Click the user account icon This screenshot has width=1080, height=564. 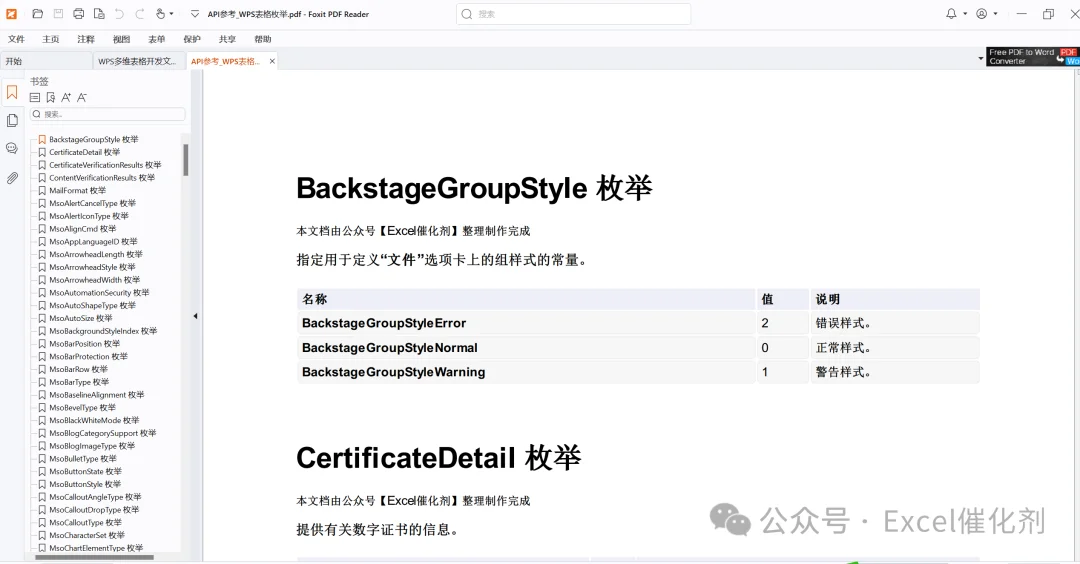[982, 14]
